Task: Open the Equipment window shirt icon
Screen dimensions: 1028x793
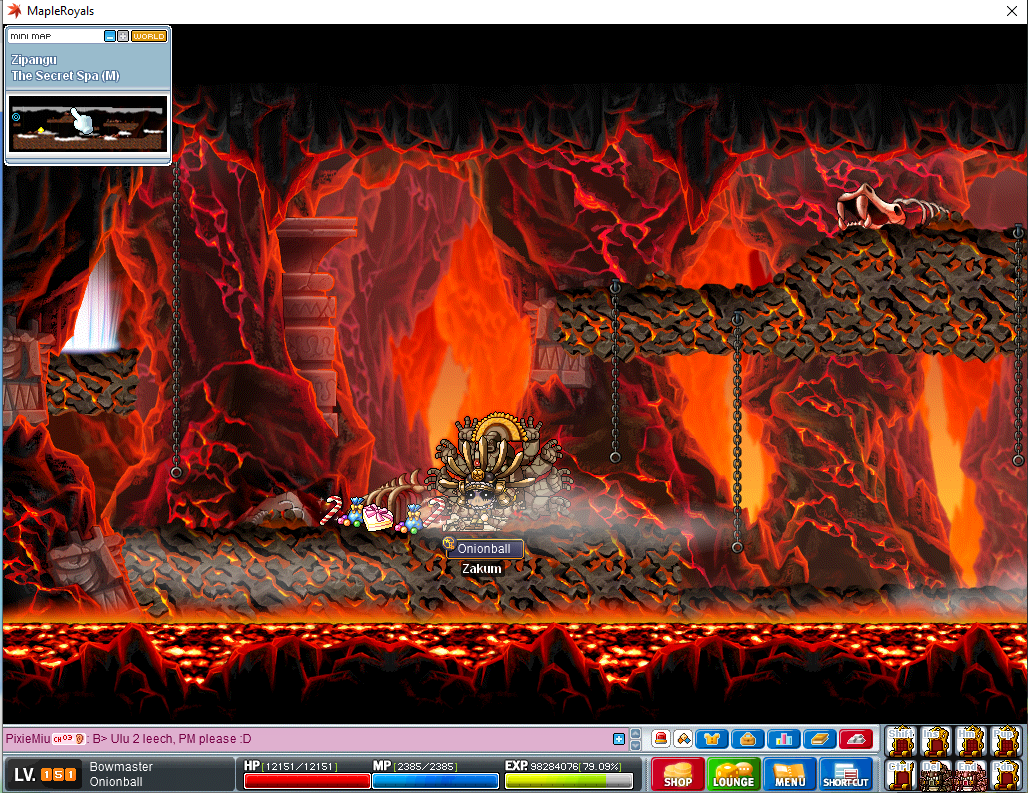Action: [x=712, y=739]
